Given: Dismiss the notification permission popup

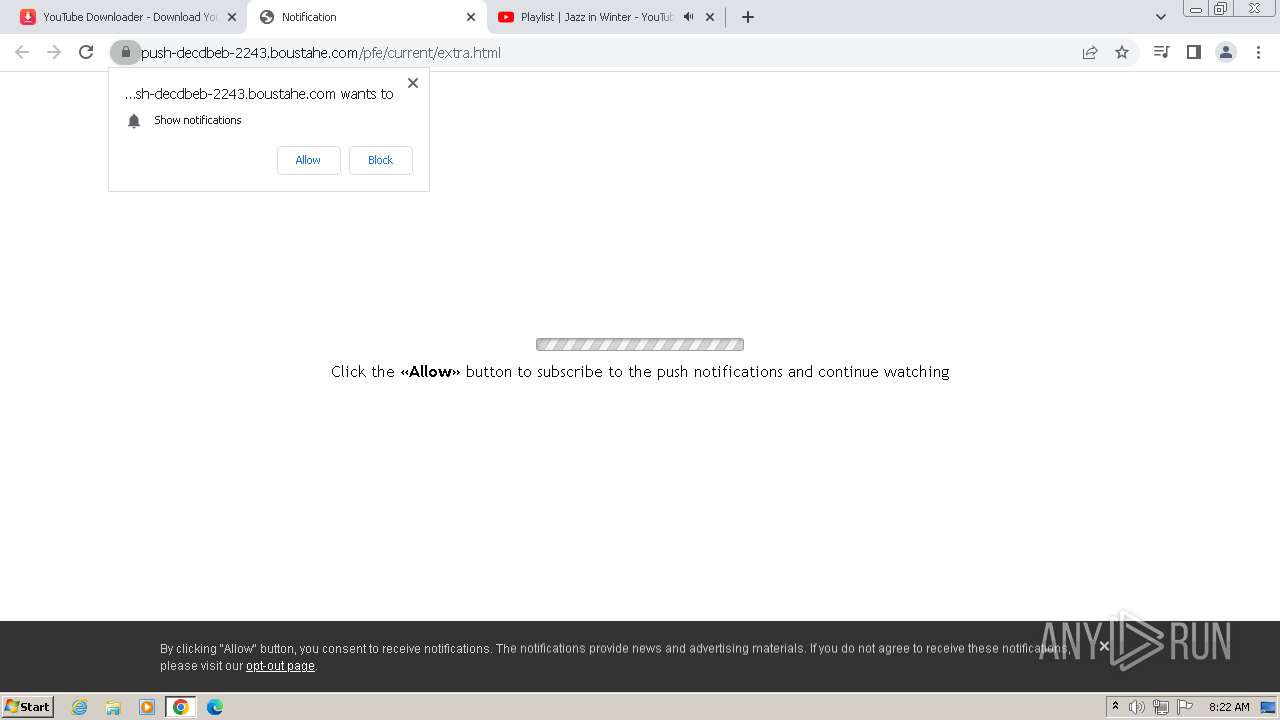Looking at the screenshot, I should (x=413, y=83).
